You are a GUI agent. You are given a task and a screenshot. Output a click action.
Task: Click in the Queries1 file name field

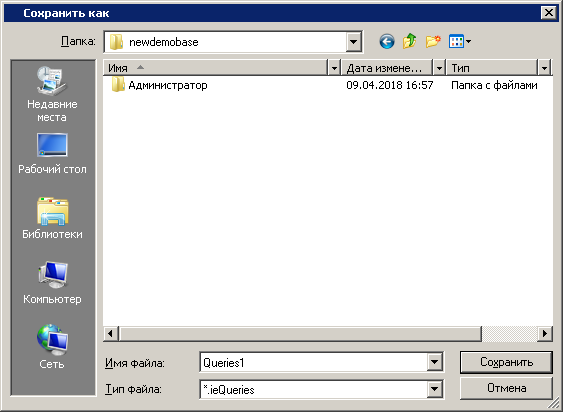tap(313, 362)
